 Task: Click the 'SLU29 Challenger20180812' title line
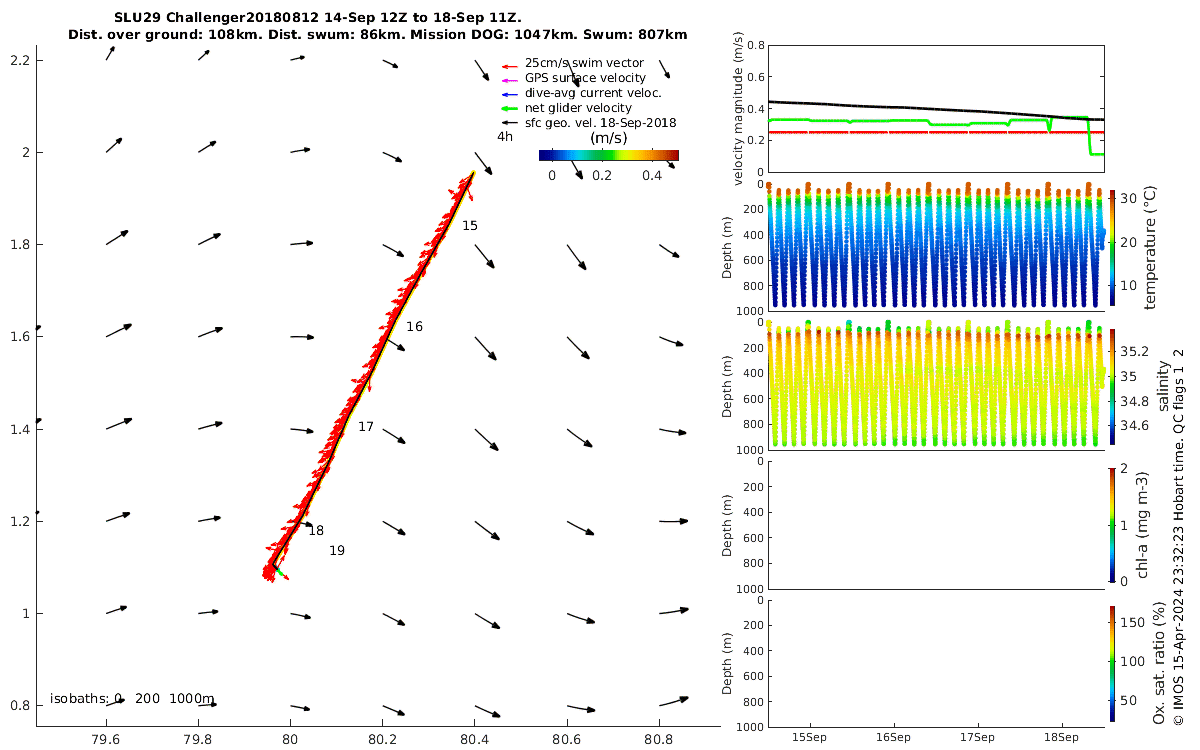318,18
